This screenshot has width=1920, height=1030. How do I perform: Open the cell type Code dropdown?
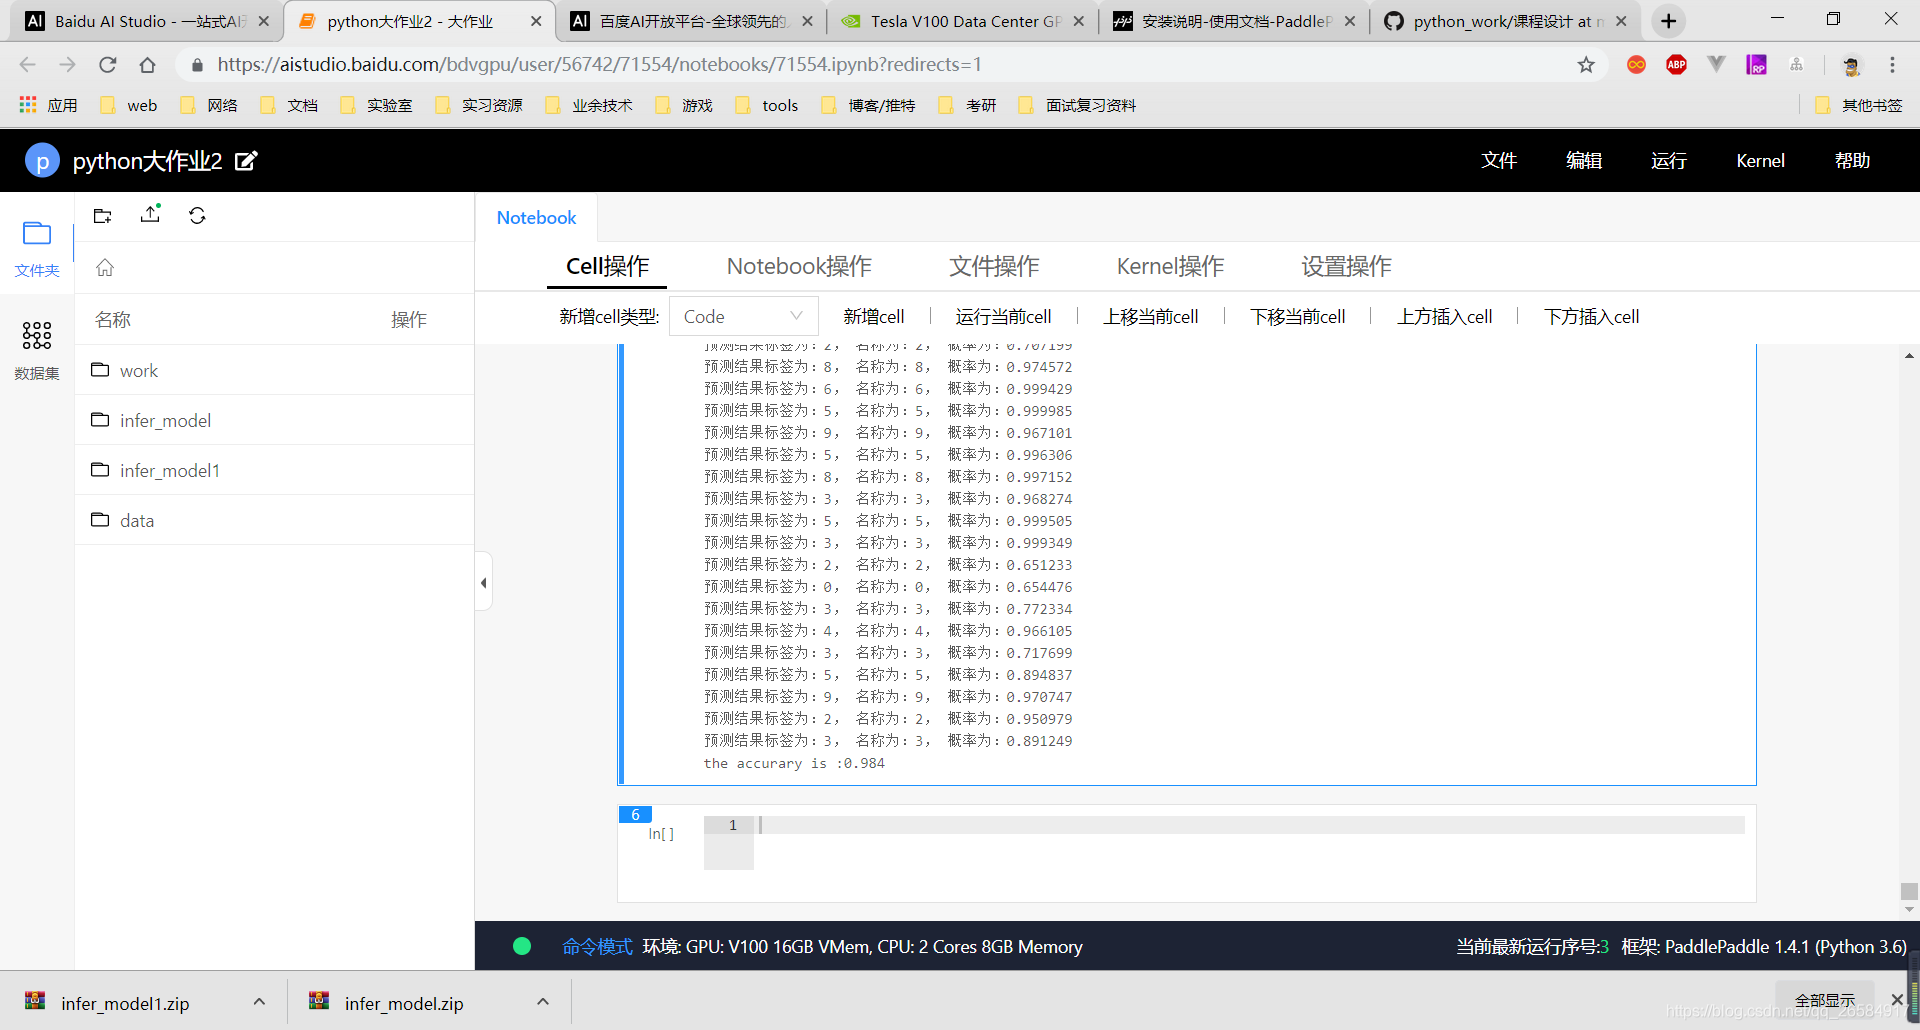tap(743, 316)
